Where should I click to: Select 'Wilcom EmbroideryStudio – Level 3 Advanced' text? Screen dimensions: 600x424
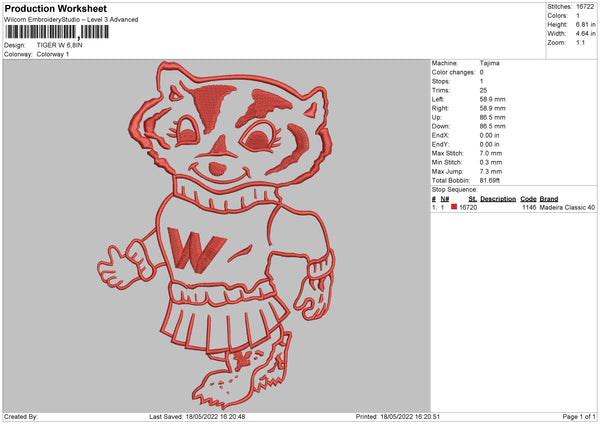71,20
